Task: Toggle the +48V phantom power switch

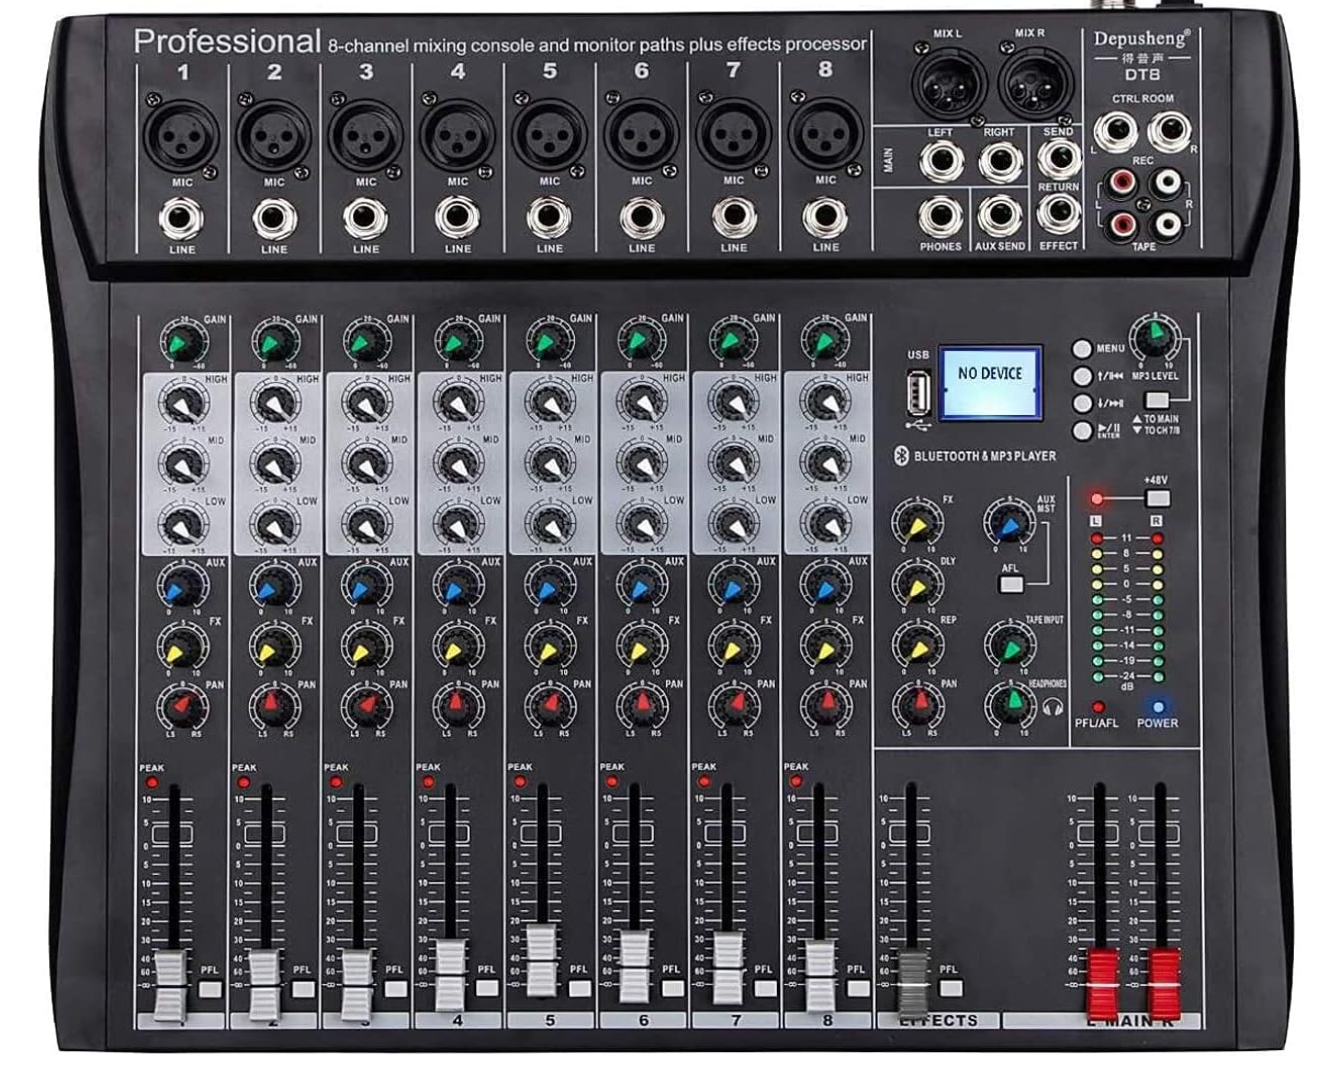Action: point(1157,498)
